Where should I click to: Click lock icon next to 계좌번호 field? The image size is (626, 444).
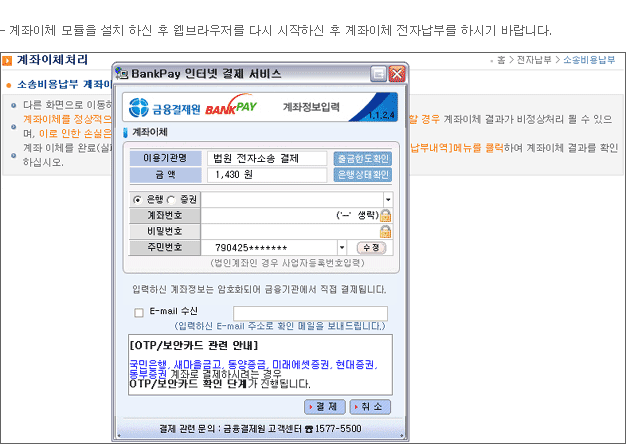385,216
